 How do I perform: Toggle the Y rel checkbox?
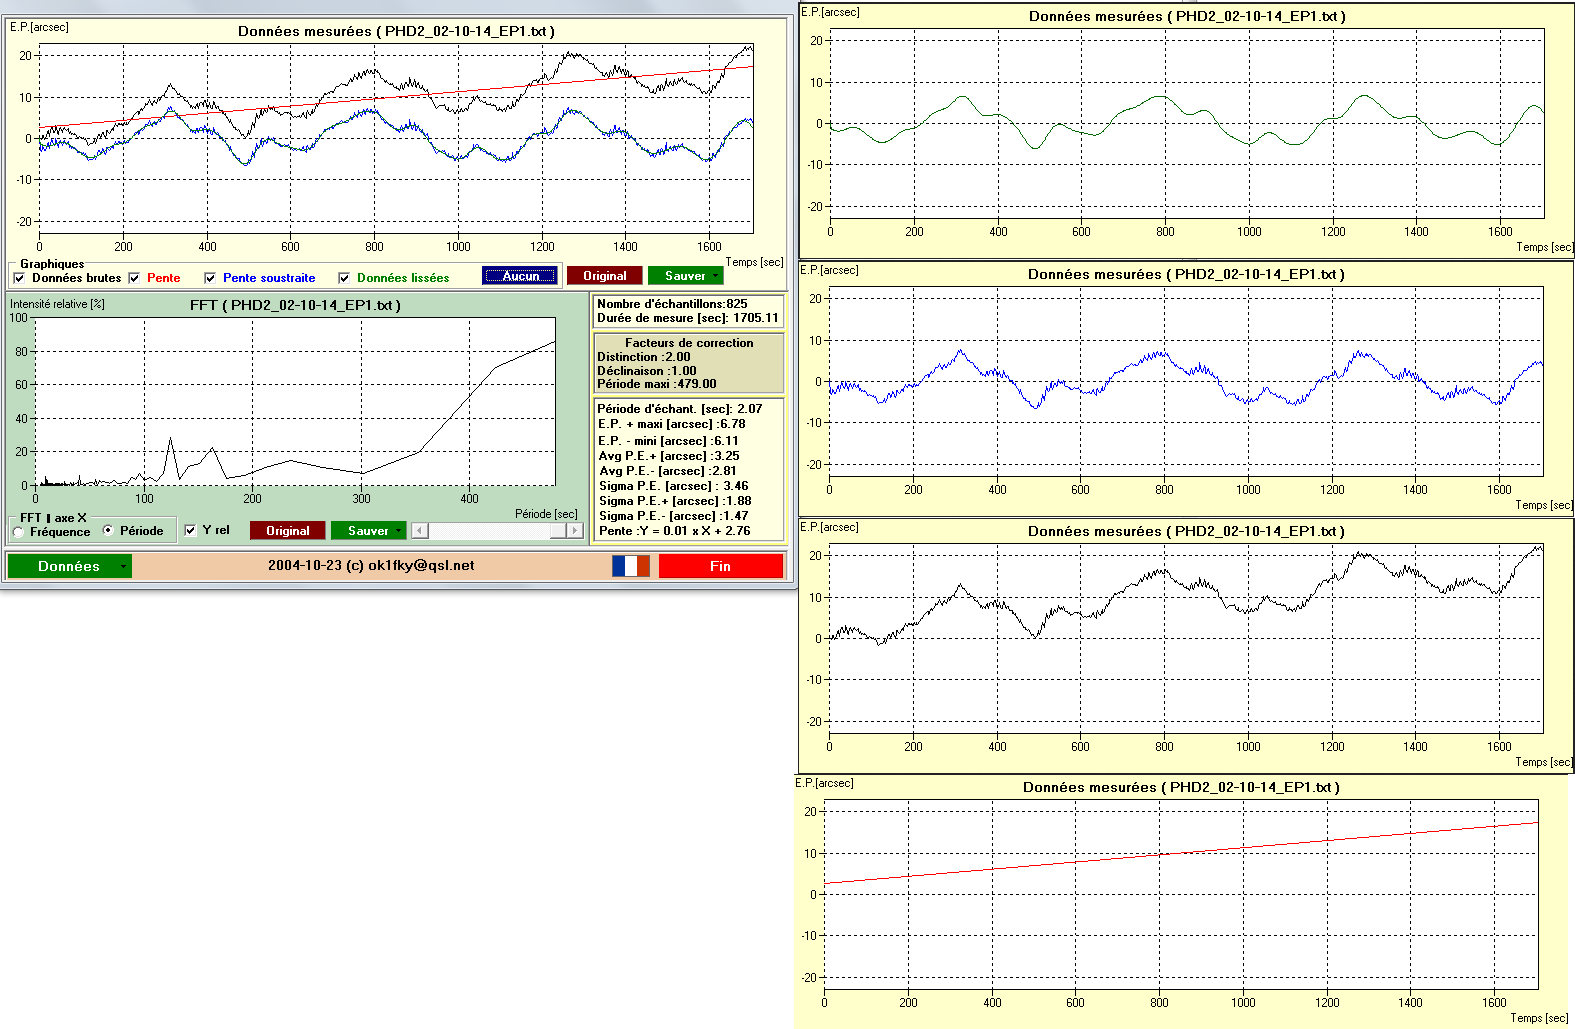190,530
